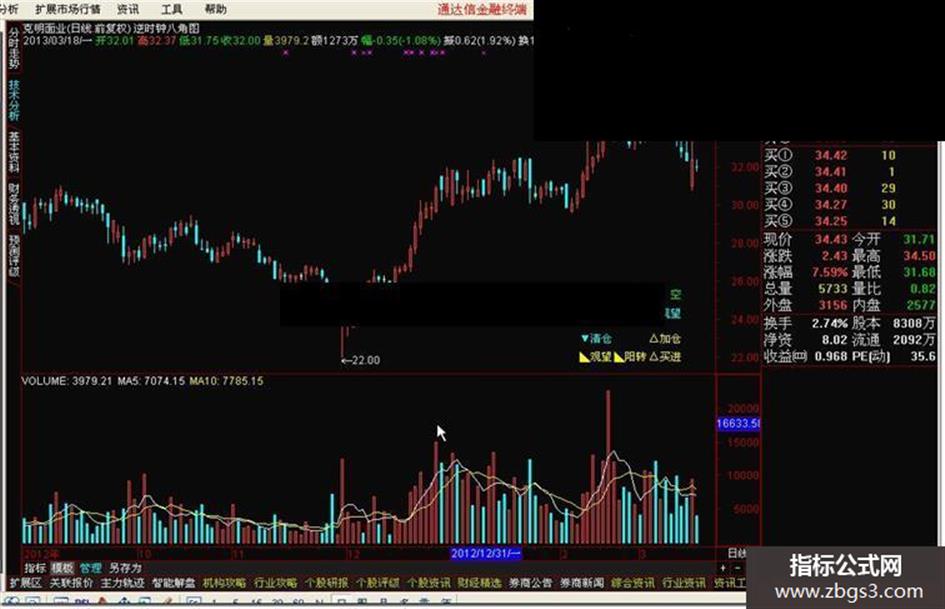Click the △买进 legend marker
This screenshot has width=945, height=609.
[665, 357]
